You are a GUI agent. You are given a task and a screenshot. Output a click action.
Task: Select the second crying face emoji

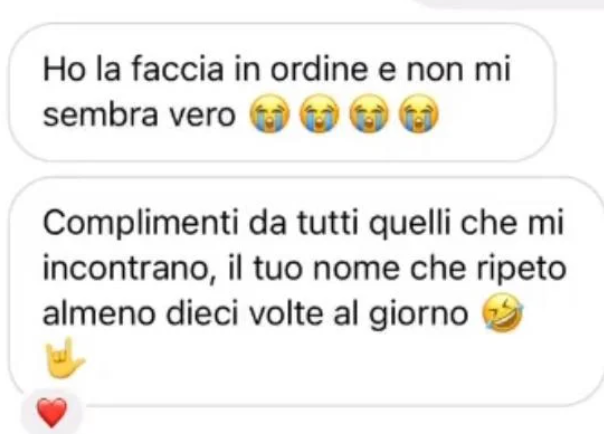[x=319, y=113]
